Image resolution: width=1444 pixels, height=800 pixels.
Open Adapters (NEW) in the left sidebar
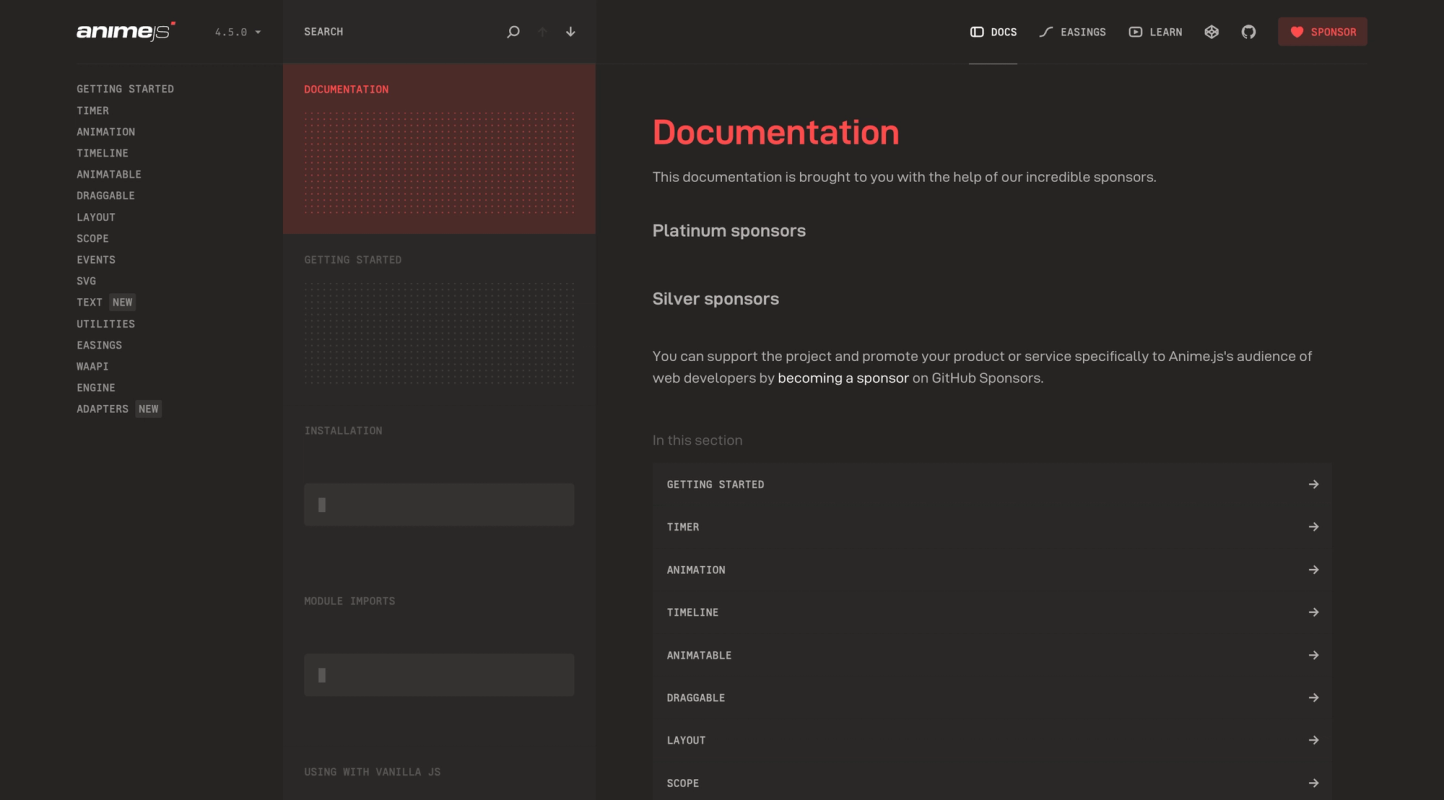click(119, 409)
